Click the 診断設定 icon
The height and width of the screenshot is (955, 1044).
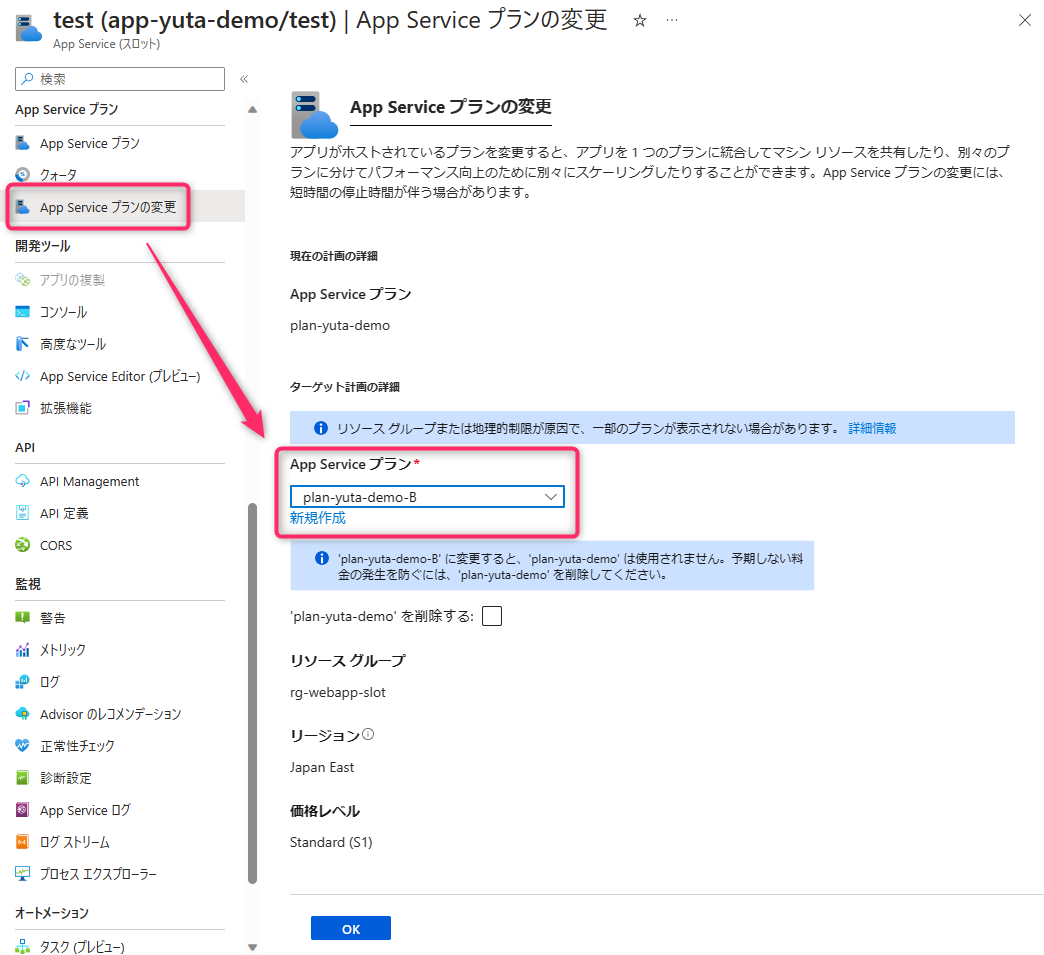(x=23, y=777)
